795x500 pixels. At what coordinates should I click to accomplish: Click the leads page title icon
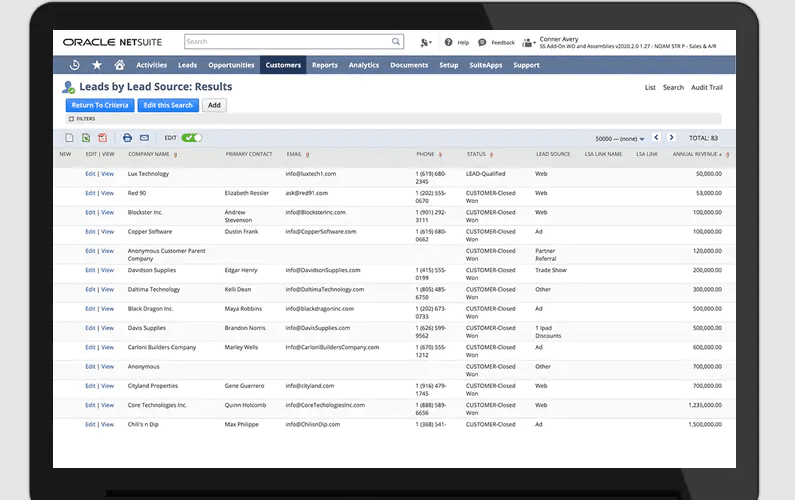[x=68, y=87]
